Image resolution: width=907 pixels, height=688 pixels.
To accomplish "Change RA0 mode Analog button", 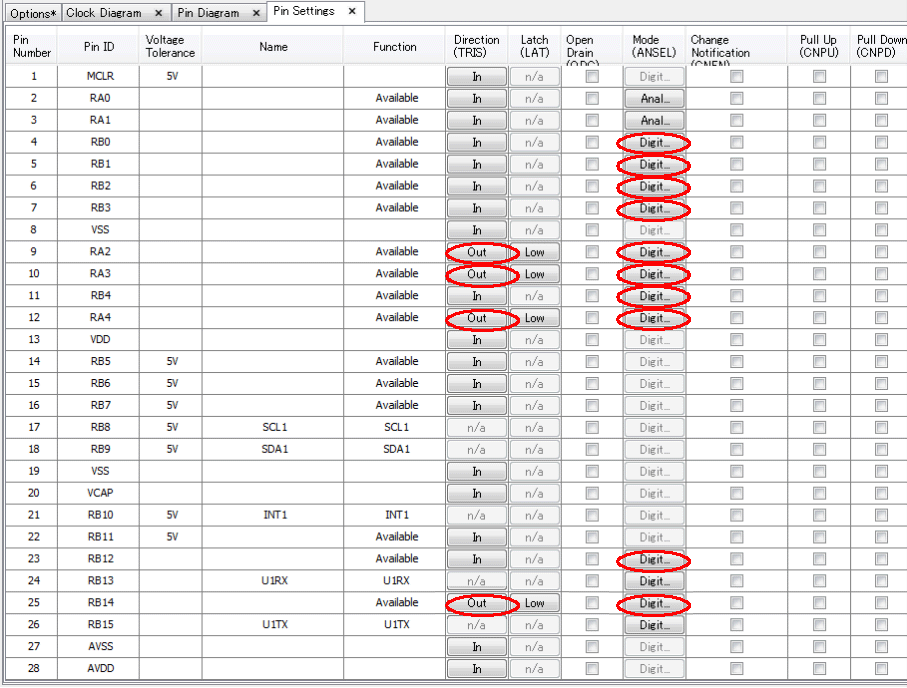I will pos(654,98).
